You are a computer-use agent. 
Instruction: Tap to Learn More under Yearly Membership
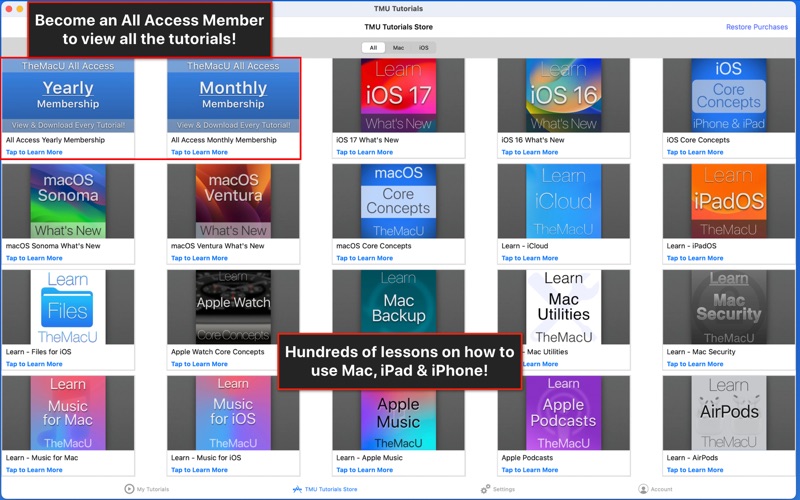(34, 152)
